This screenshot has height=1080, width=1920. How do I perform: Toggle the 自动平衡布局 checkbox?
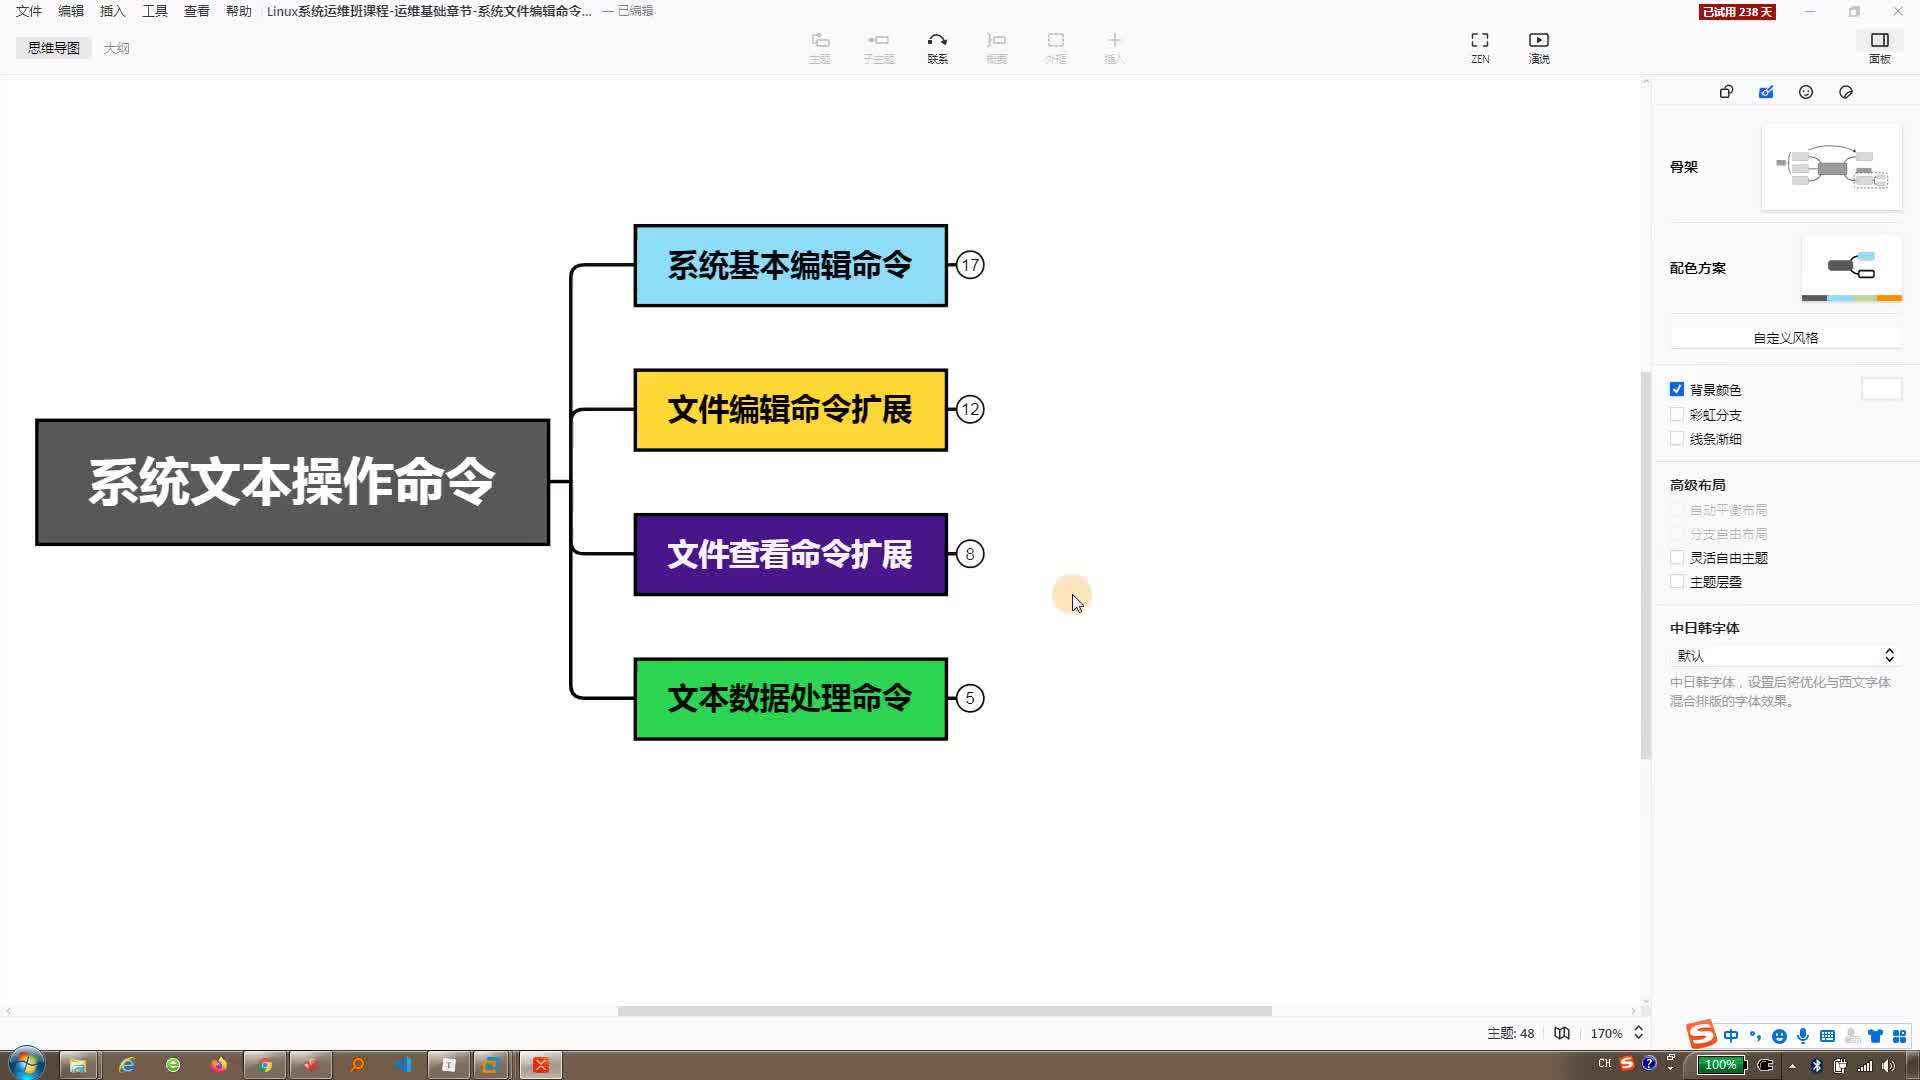click(x=1677, y=510)
